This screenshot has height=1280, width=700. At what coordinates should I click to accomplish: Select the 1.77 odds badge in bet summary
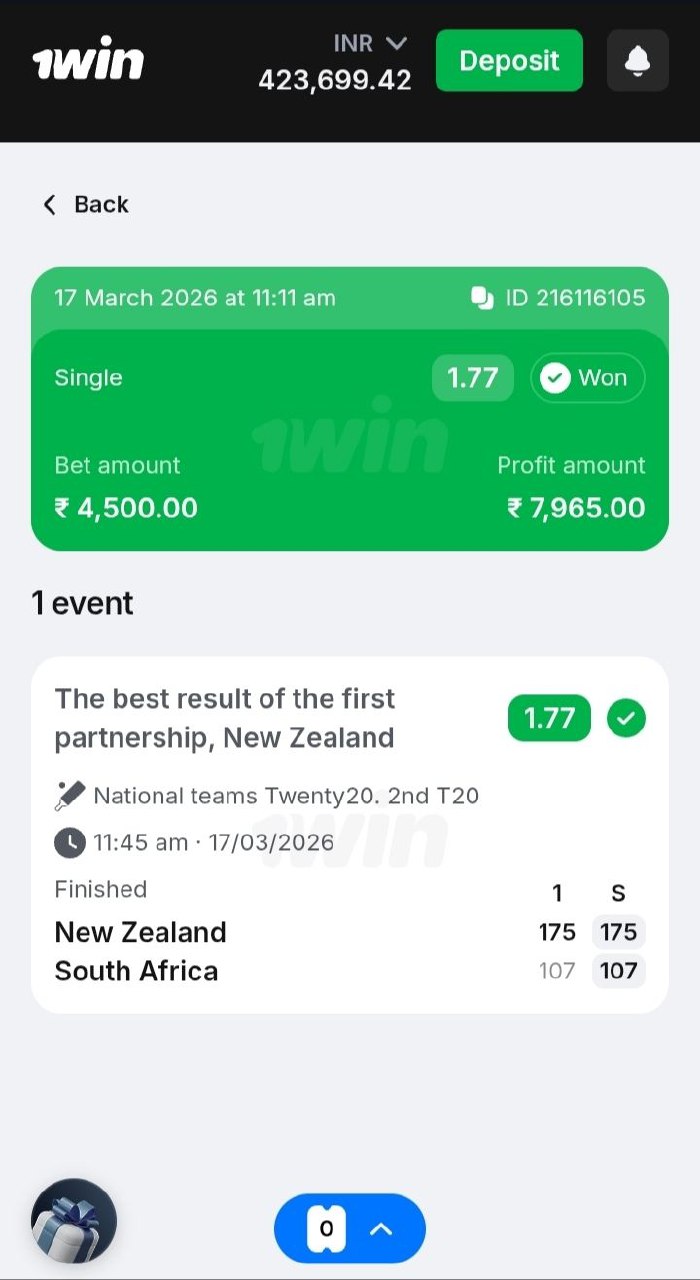click(472, 378)
